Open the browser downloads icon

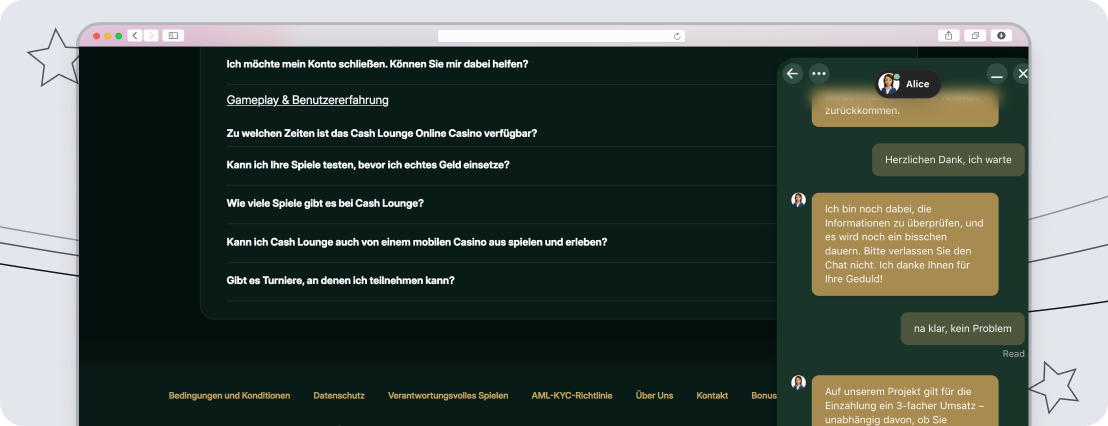[1001, 35]
